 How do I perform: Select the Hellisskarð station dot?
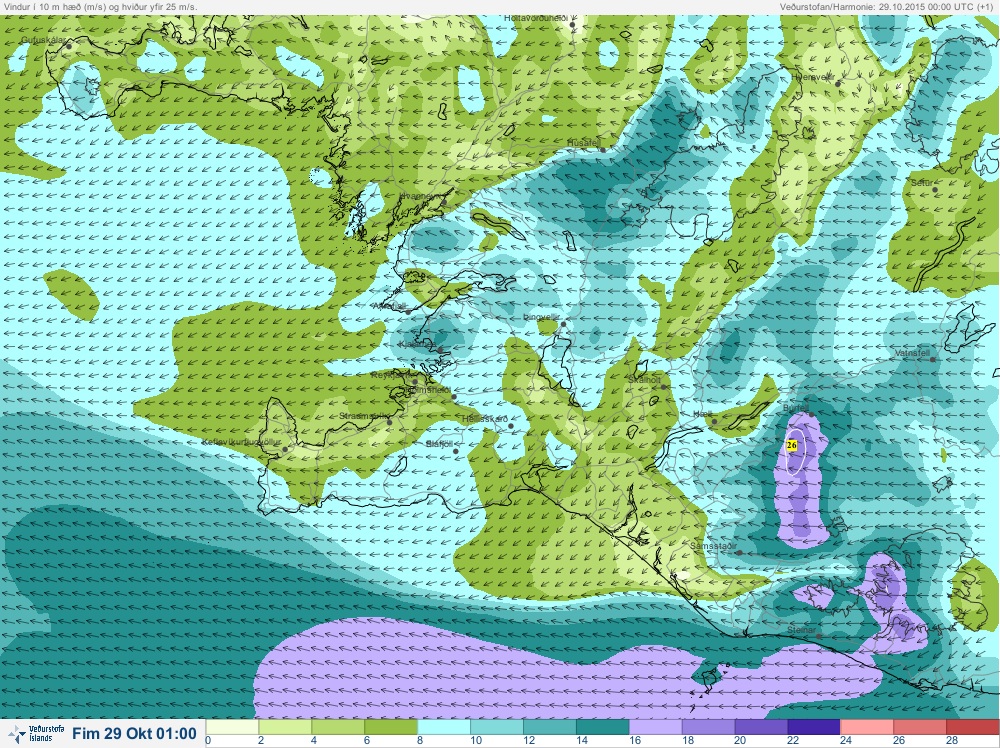point(511,426)
